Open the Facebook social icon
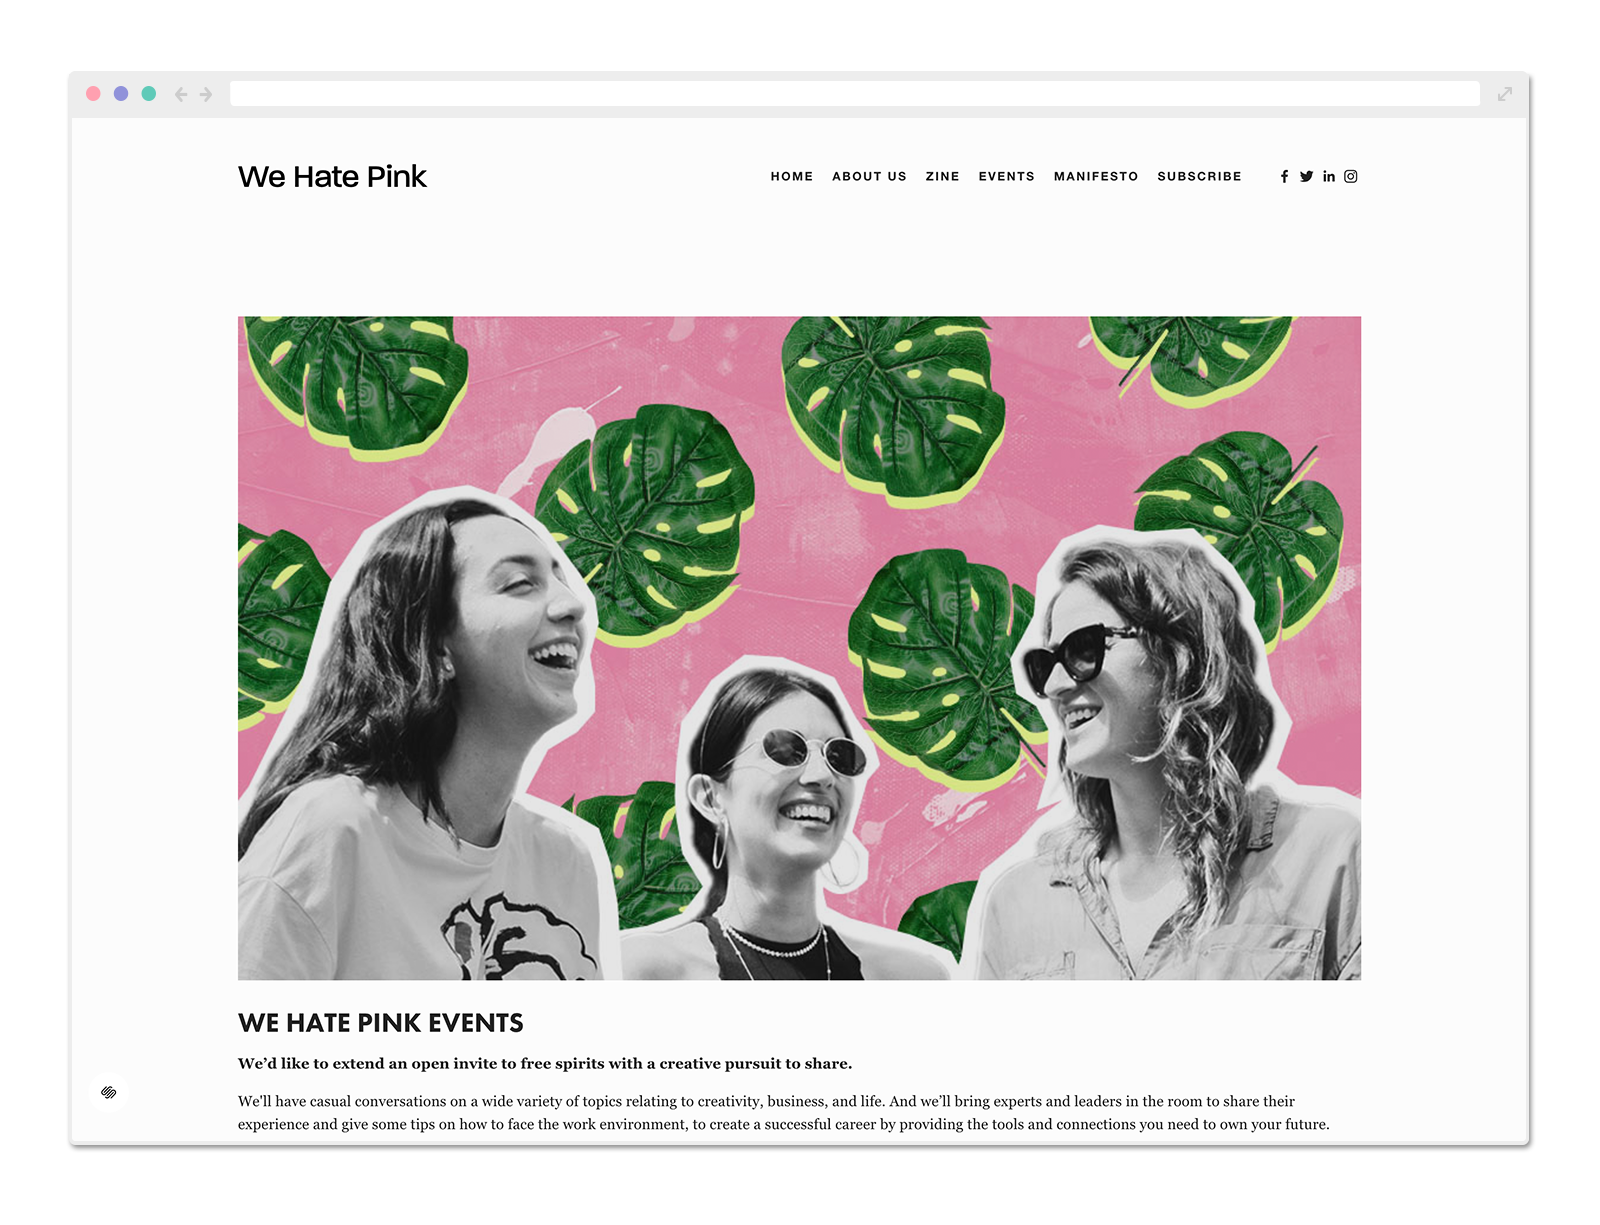The width and height of the screenshot is (1600, 1225). (x=1284, y=176)
